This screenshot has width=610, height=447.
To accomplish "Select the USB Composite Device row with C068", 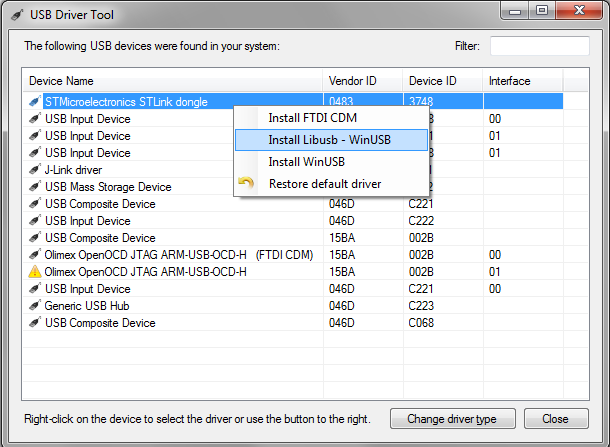I will (x=293, y=323).
